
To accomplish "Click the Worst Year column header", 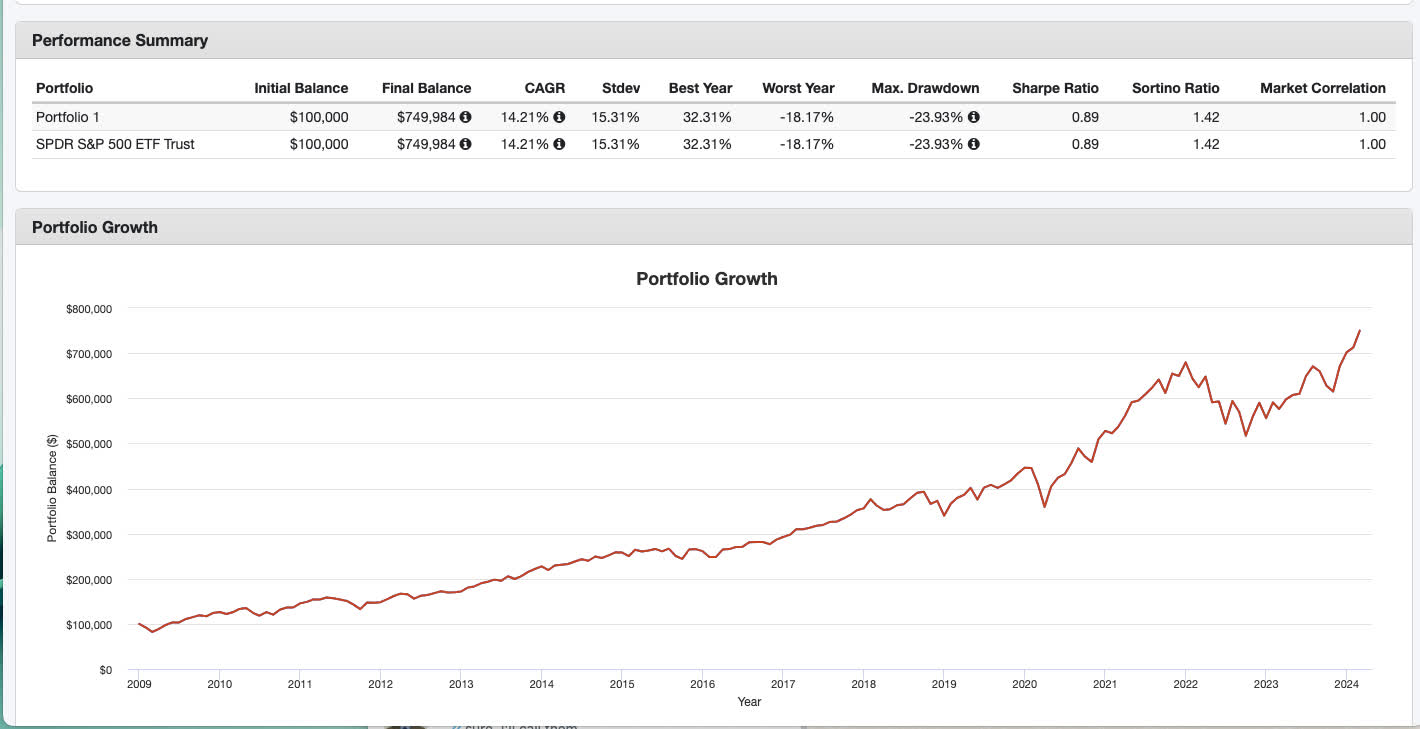I will tap(798, 88).
